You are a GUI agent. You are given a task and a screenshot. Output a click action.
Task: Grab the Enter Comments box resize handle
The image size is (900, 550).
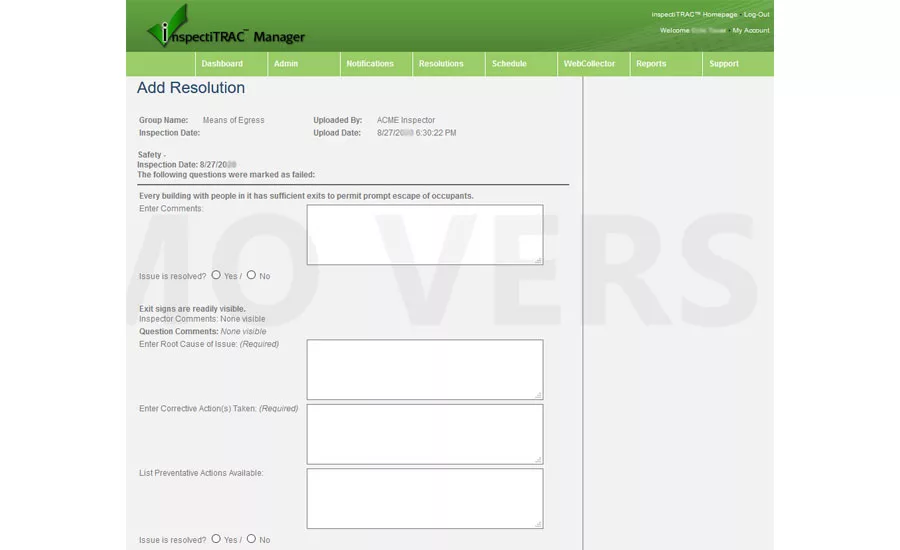click(538, 260)
